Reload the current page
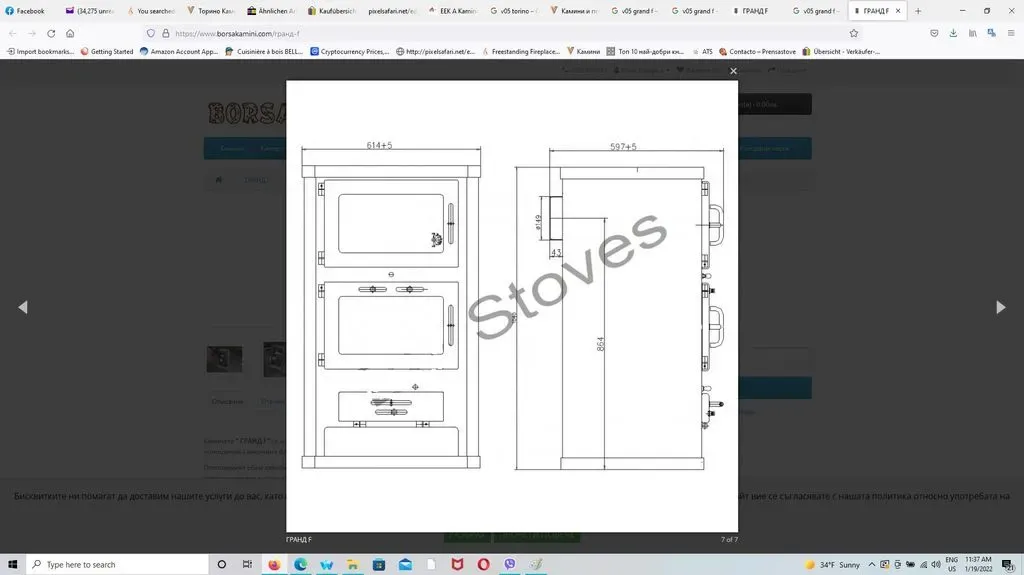The width and height of the screenshot is (1024, 575). (x=51, y=33)
